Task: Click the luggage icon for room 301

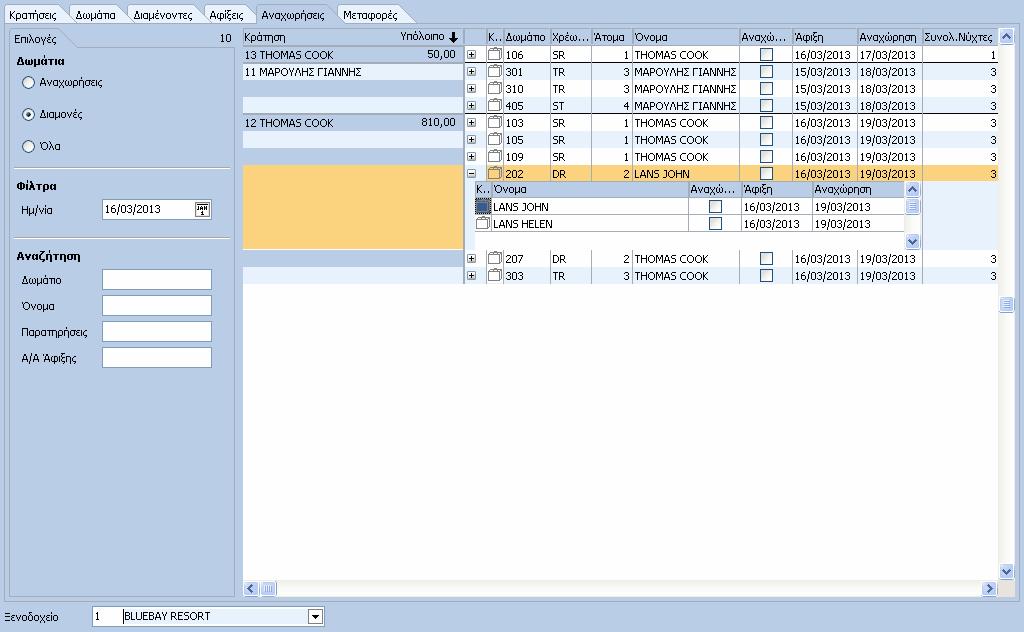Action: [x=495, y=71]
